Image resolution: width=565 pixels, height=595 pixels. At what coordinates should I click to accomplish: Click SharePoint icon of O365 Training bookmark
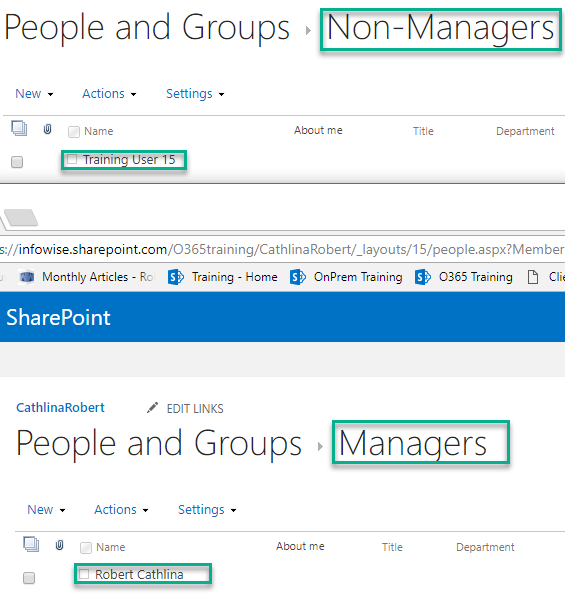coord(423,277)
